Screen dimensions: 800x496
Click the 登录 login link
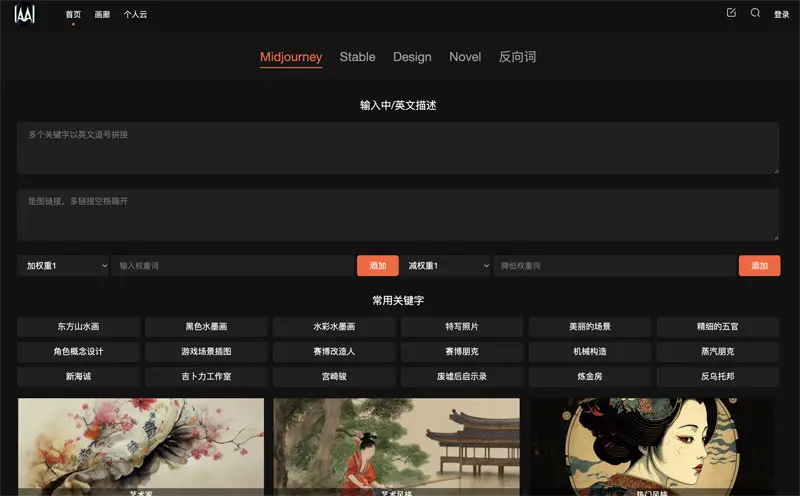(781, 15)
